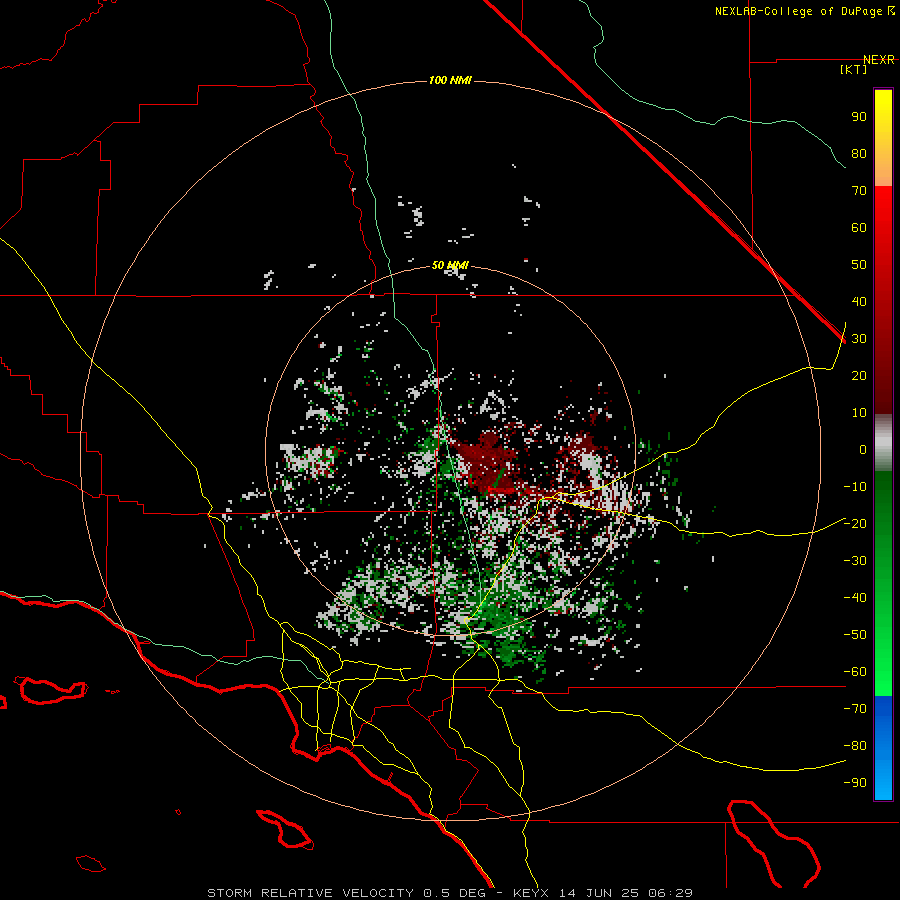Click the 50 NMI range ring label
This screenshot has height=900, width=900.
(x=450, y=265)
